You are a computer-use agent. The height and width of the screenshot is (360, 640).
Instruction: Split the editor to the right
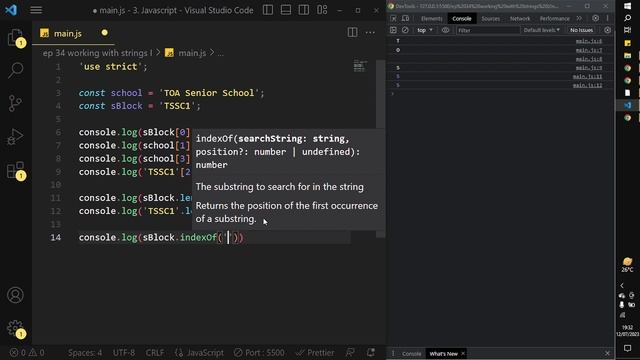point(352,32)
